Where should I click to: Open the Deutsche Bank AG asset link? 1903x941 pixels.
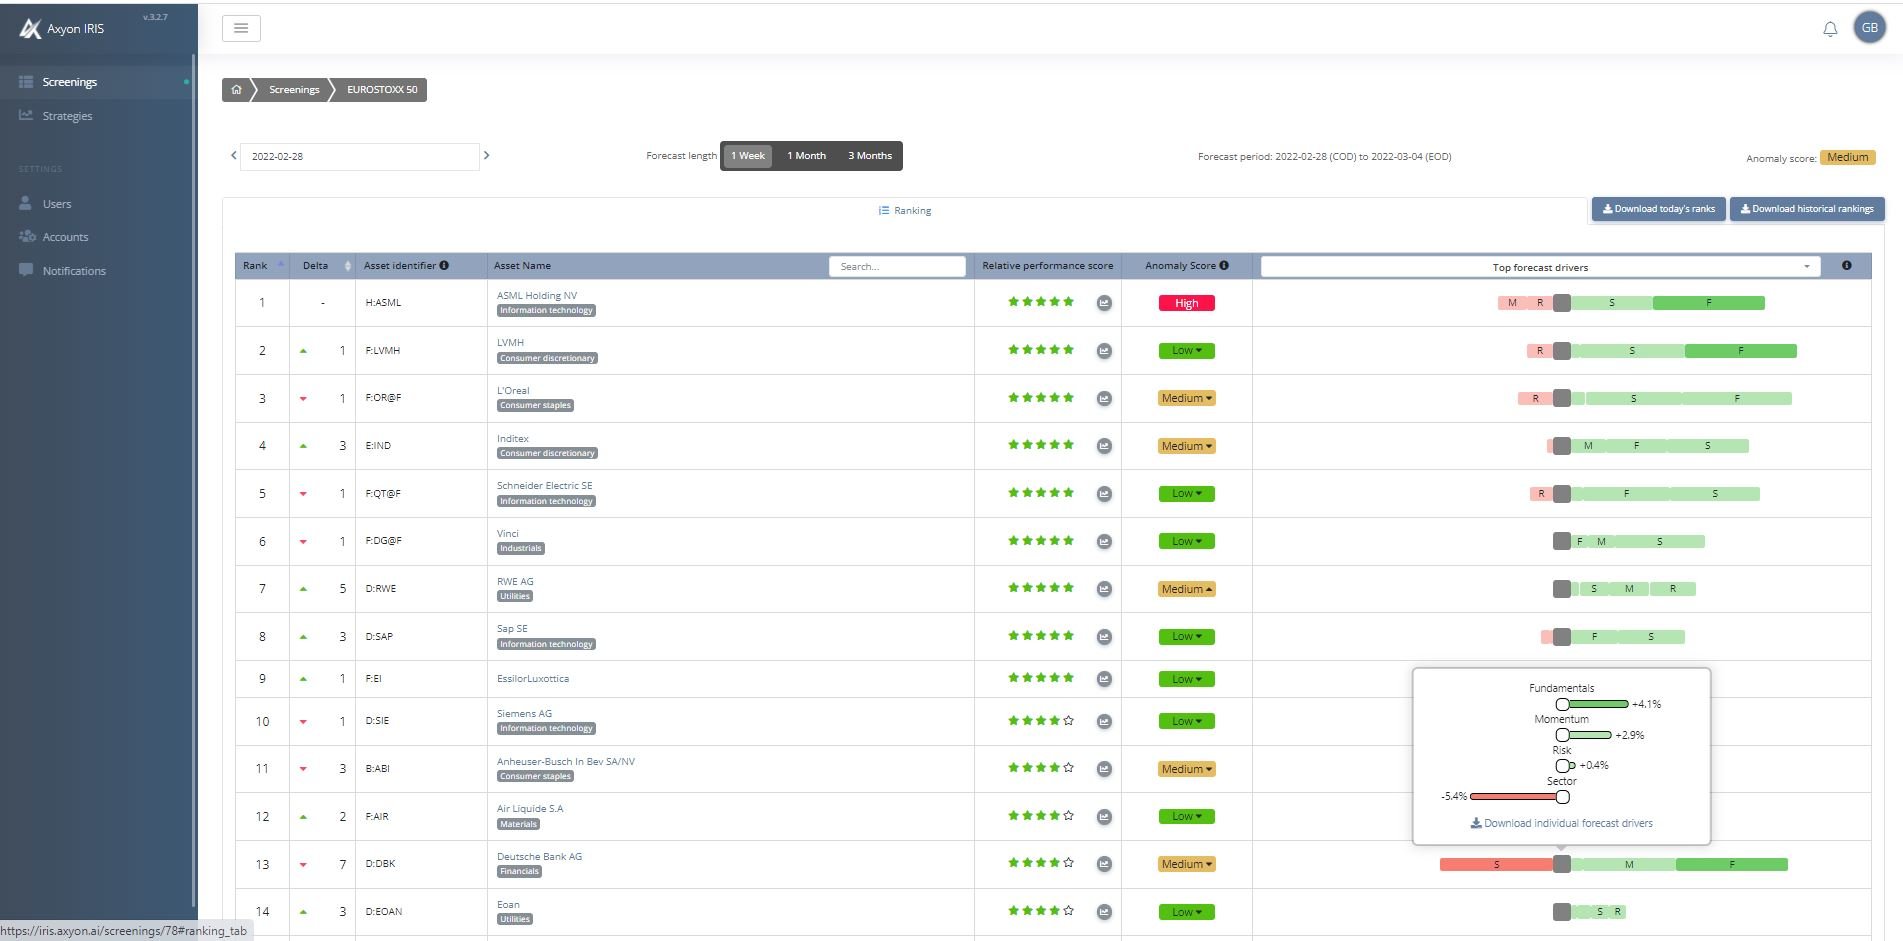(539, 857)
